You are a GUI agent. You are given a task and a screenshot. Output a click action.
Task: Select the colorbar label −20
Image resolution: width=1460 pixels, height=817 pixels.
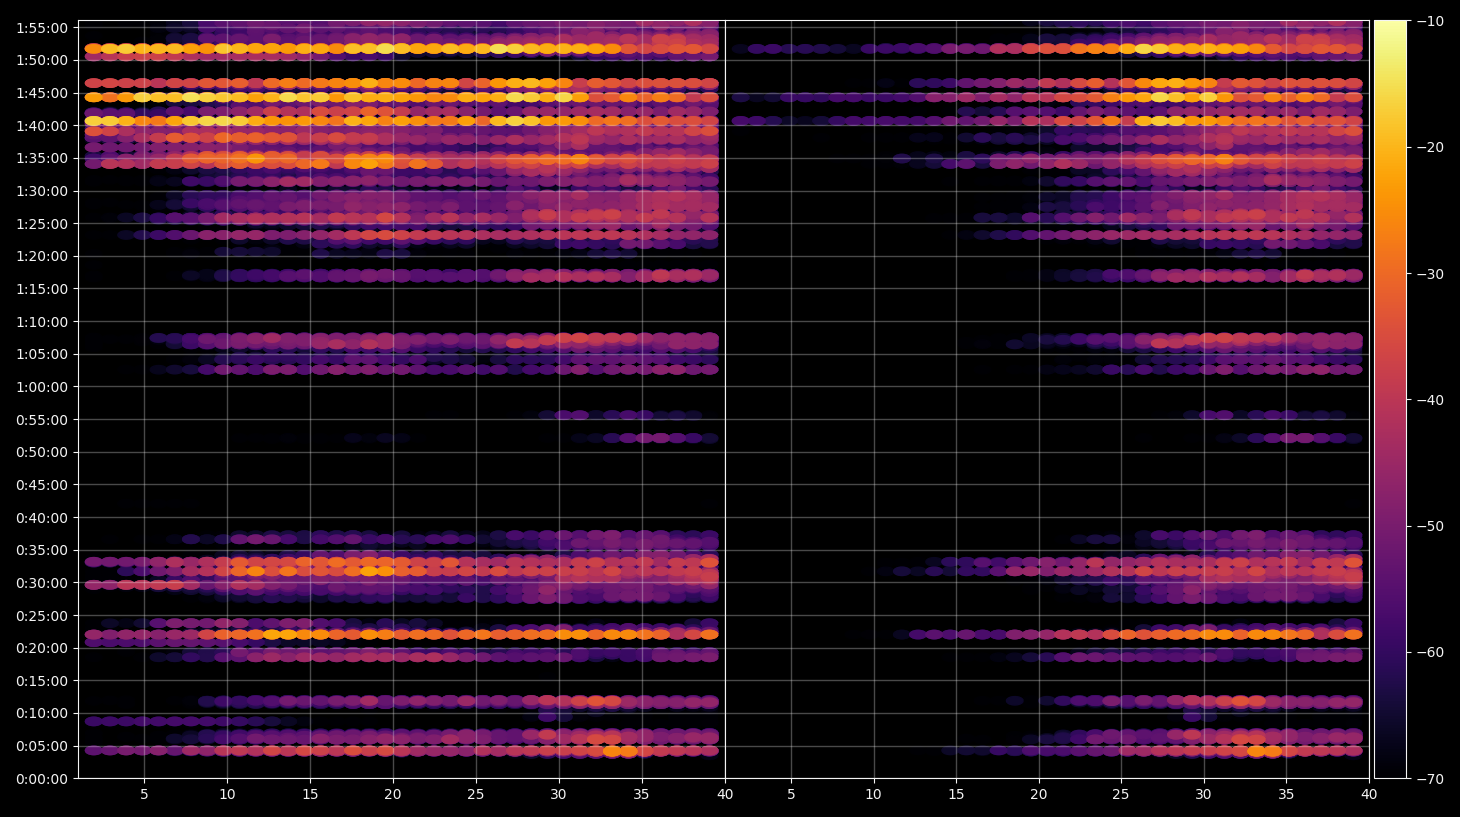coord(1430,147)
